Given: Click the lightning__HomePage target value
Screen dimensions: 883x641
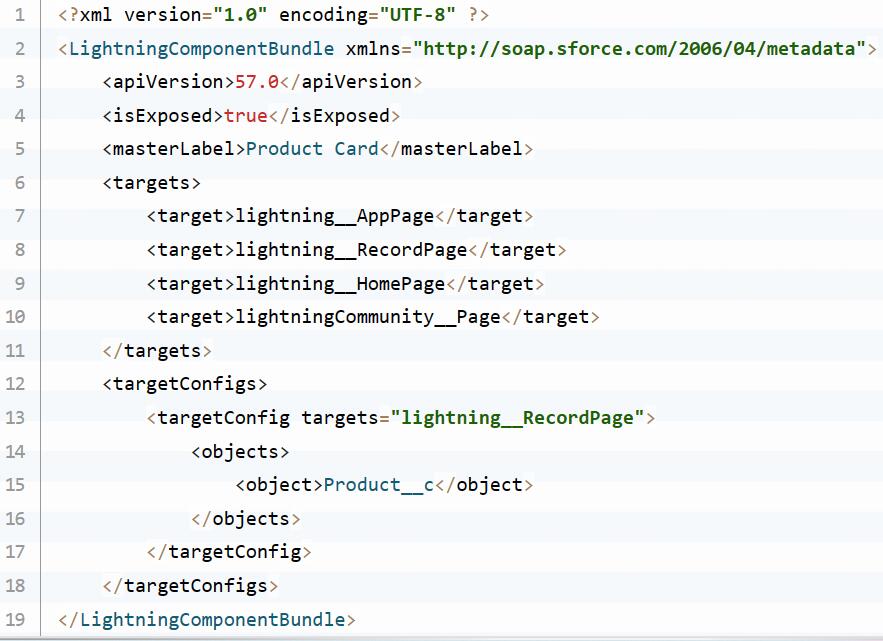Looking at the screenshot, I should [x=340, y=283].
